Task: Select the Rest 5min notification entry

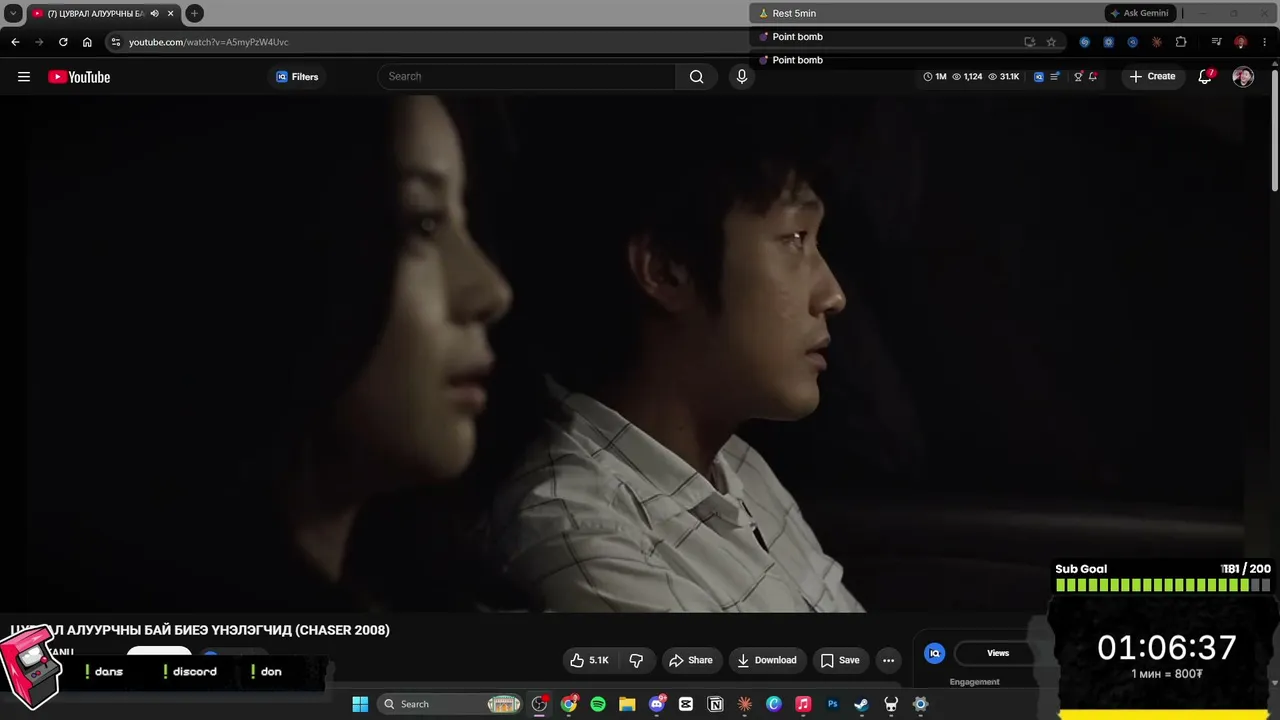Action: 794,13
